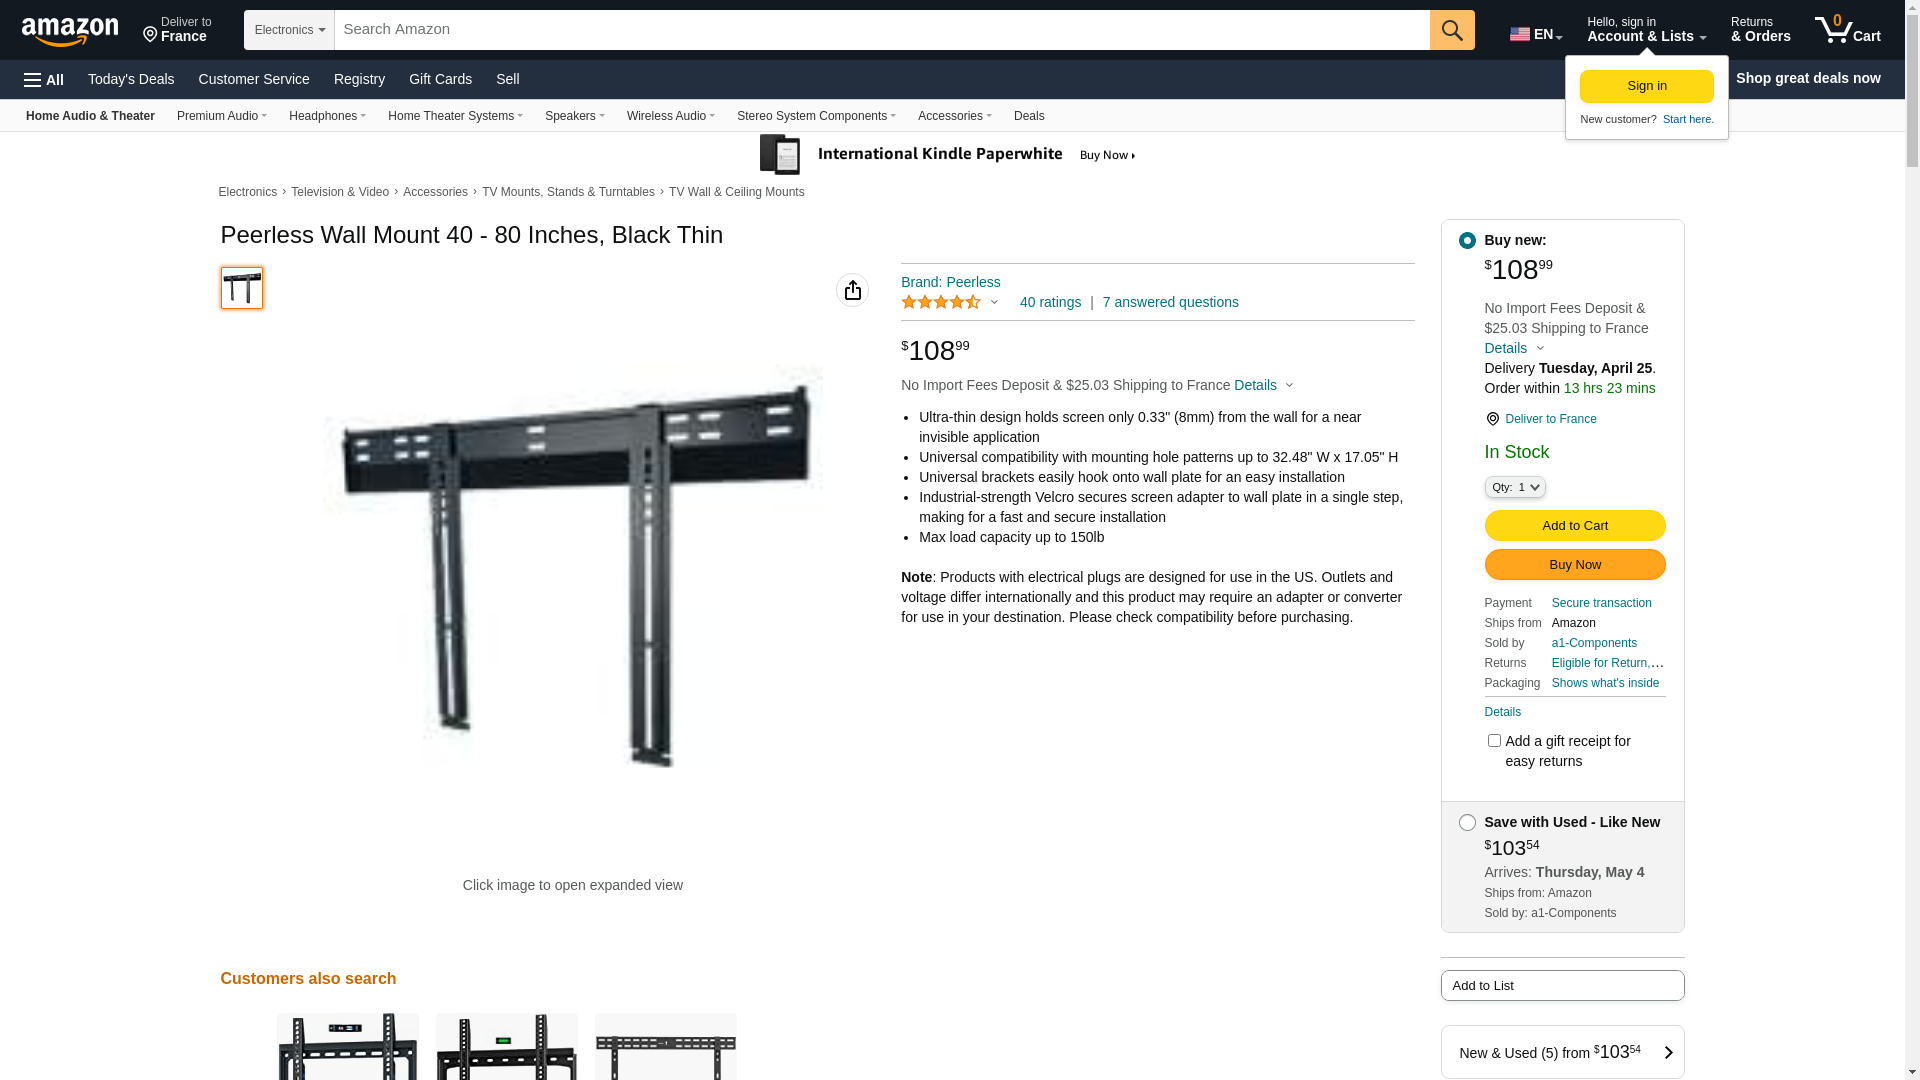The image size is (1920, 1080).
Task: Open the 7 answered questions link
Action: (1170, 302)
